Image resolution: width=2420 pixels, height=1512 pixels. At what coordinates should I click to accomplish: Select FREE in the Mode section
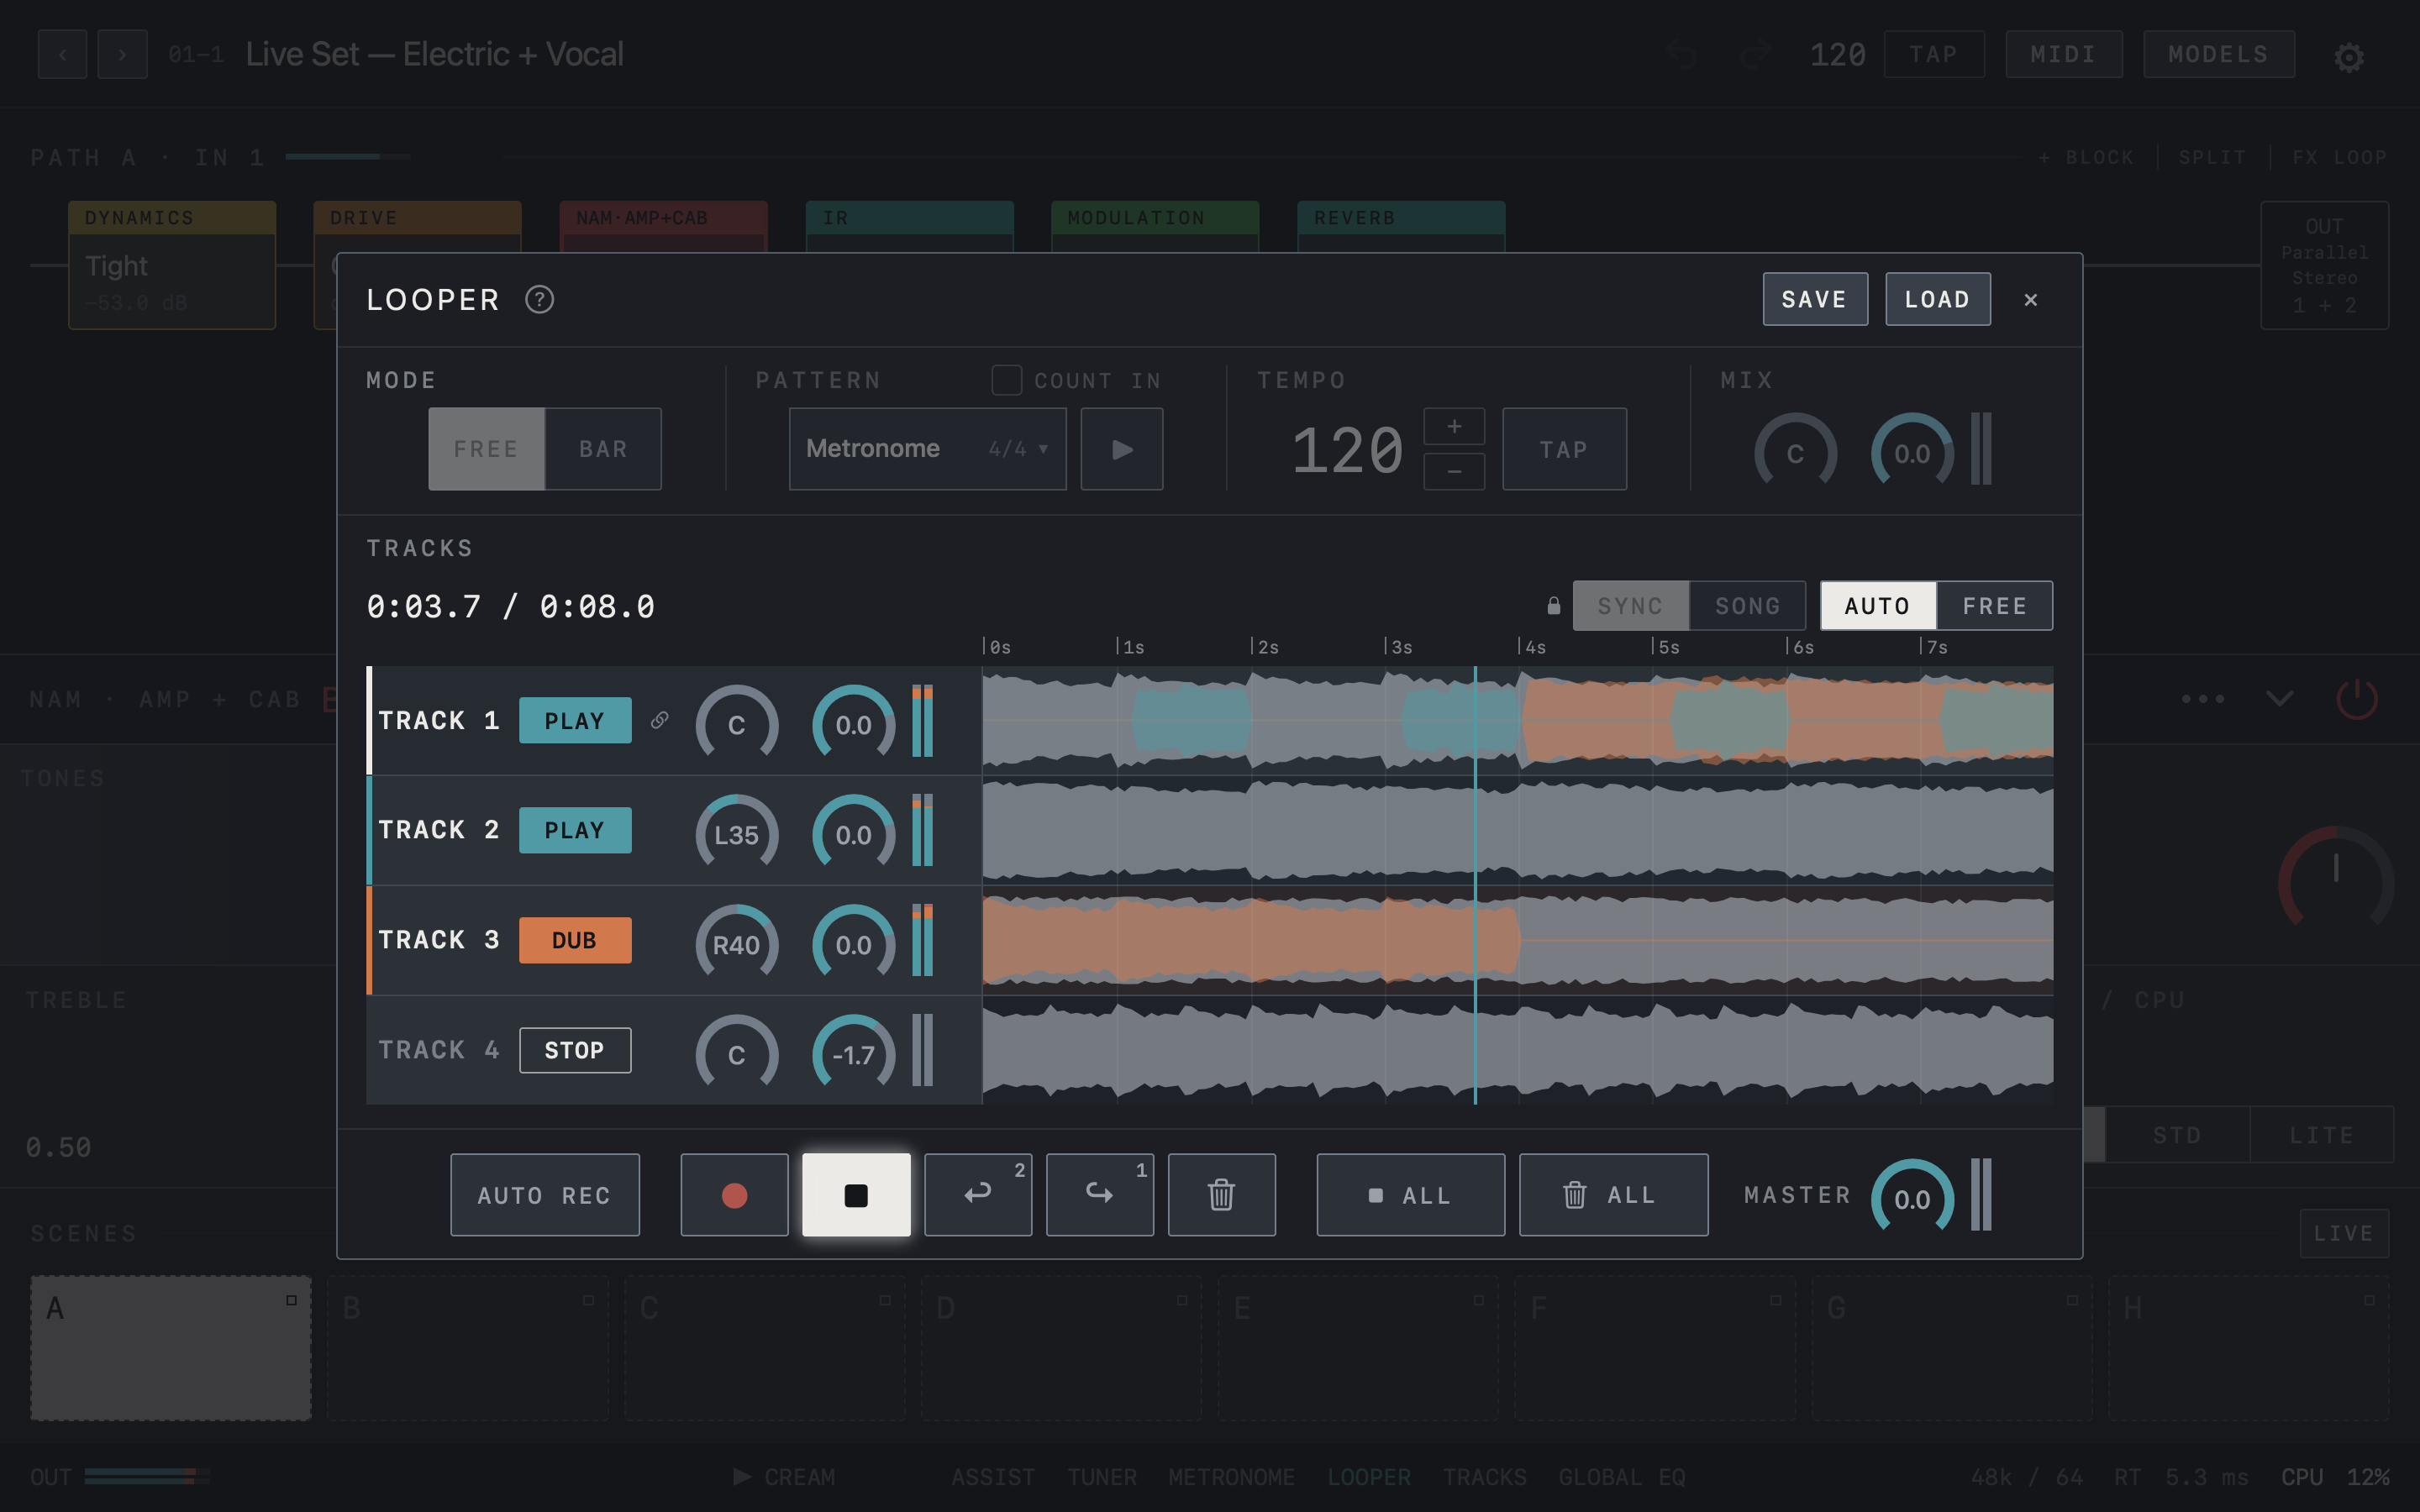coord(487,449)
